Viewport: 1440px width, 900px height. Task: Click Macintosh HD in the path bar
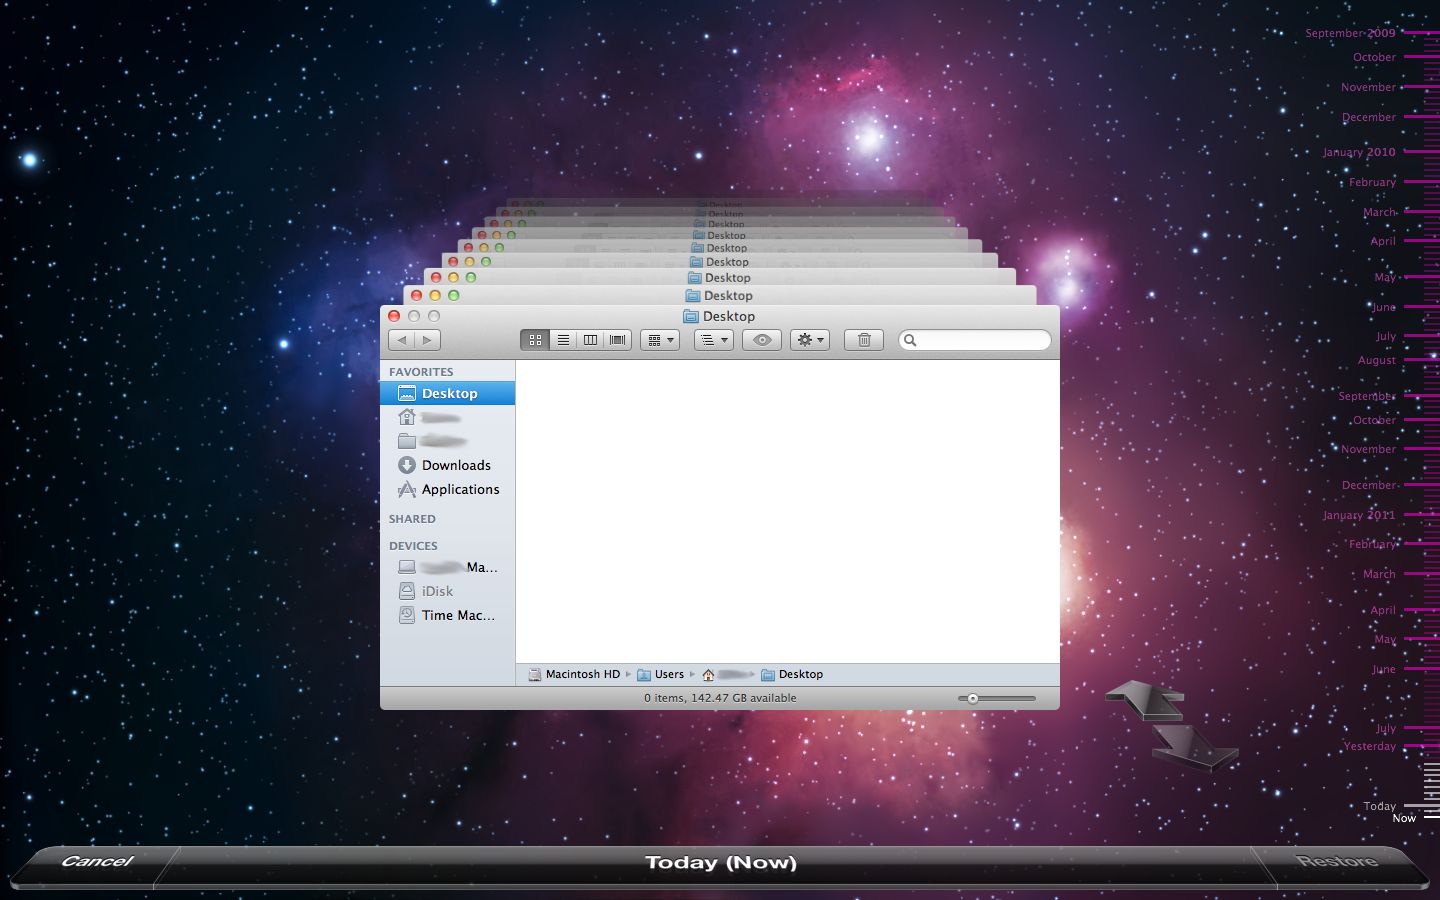574,674
